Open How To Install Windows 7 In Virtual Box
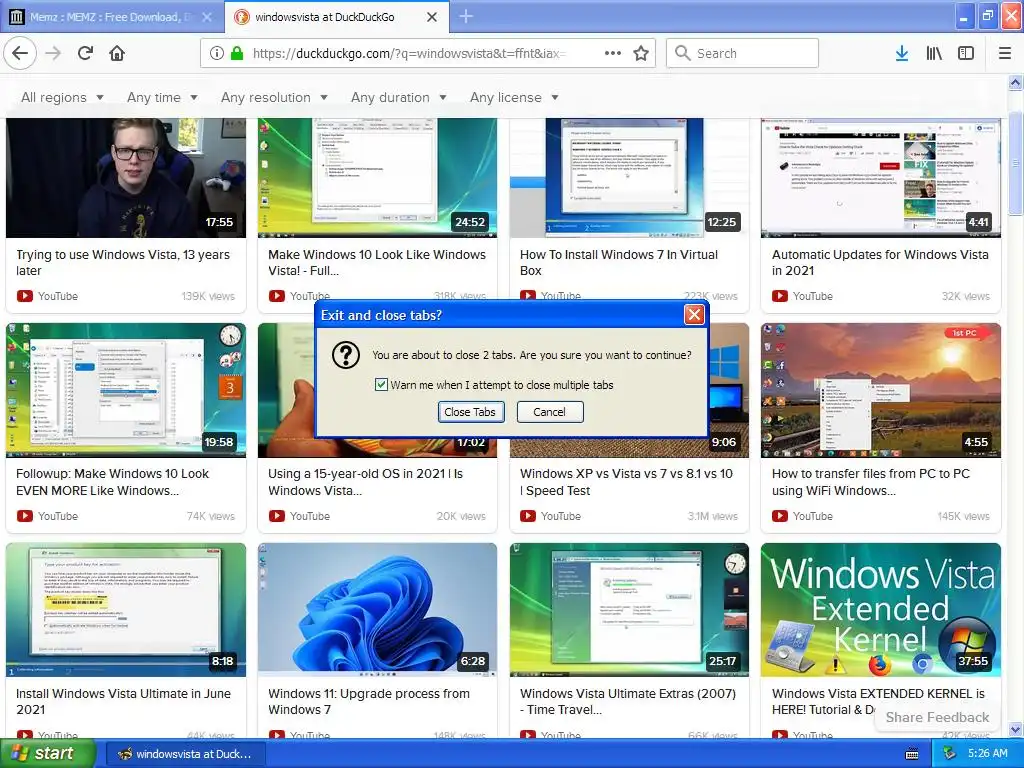 618,263
